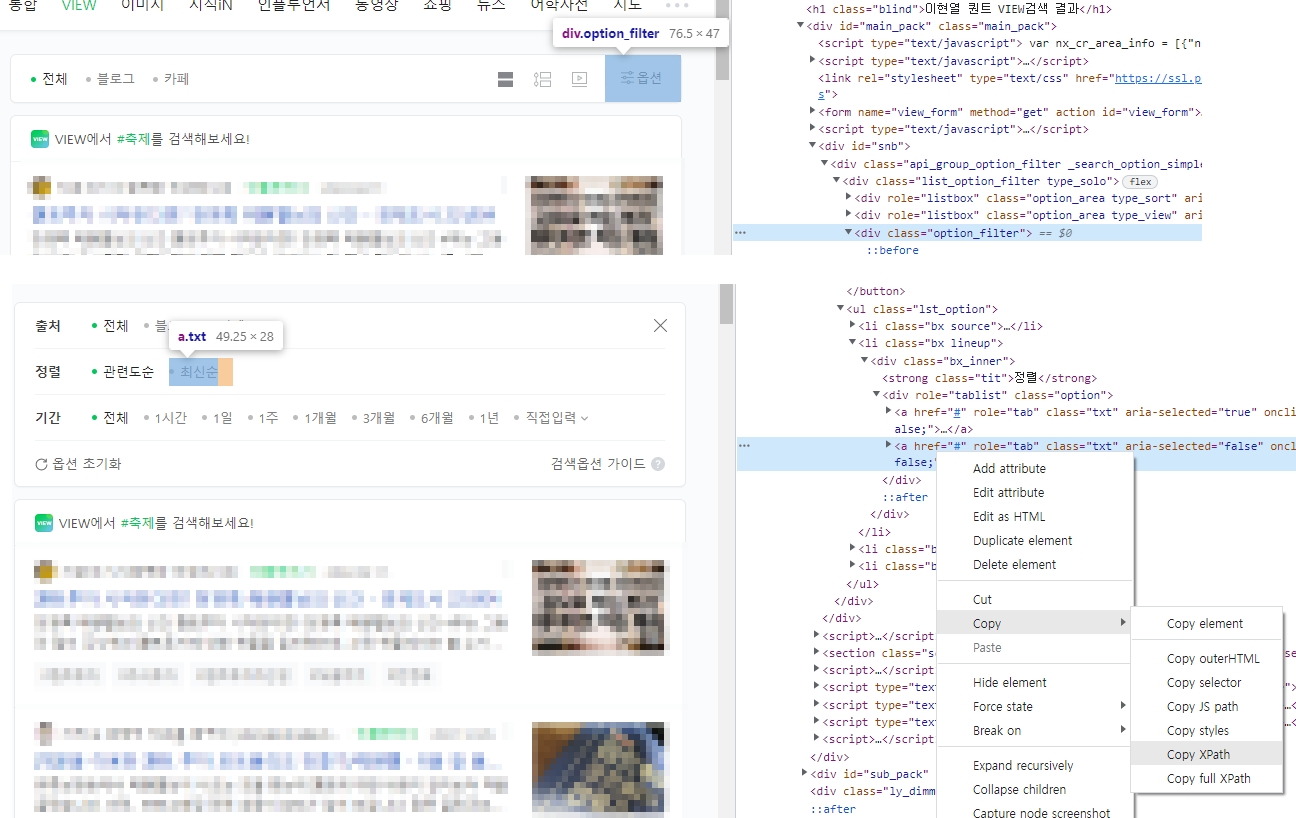Collapse the list_option_filter type_solo node
Image resolution: width=1296 pixels, height=818 pixels.
(837, 181)
